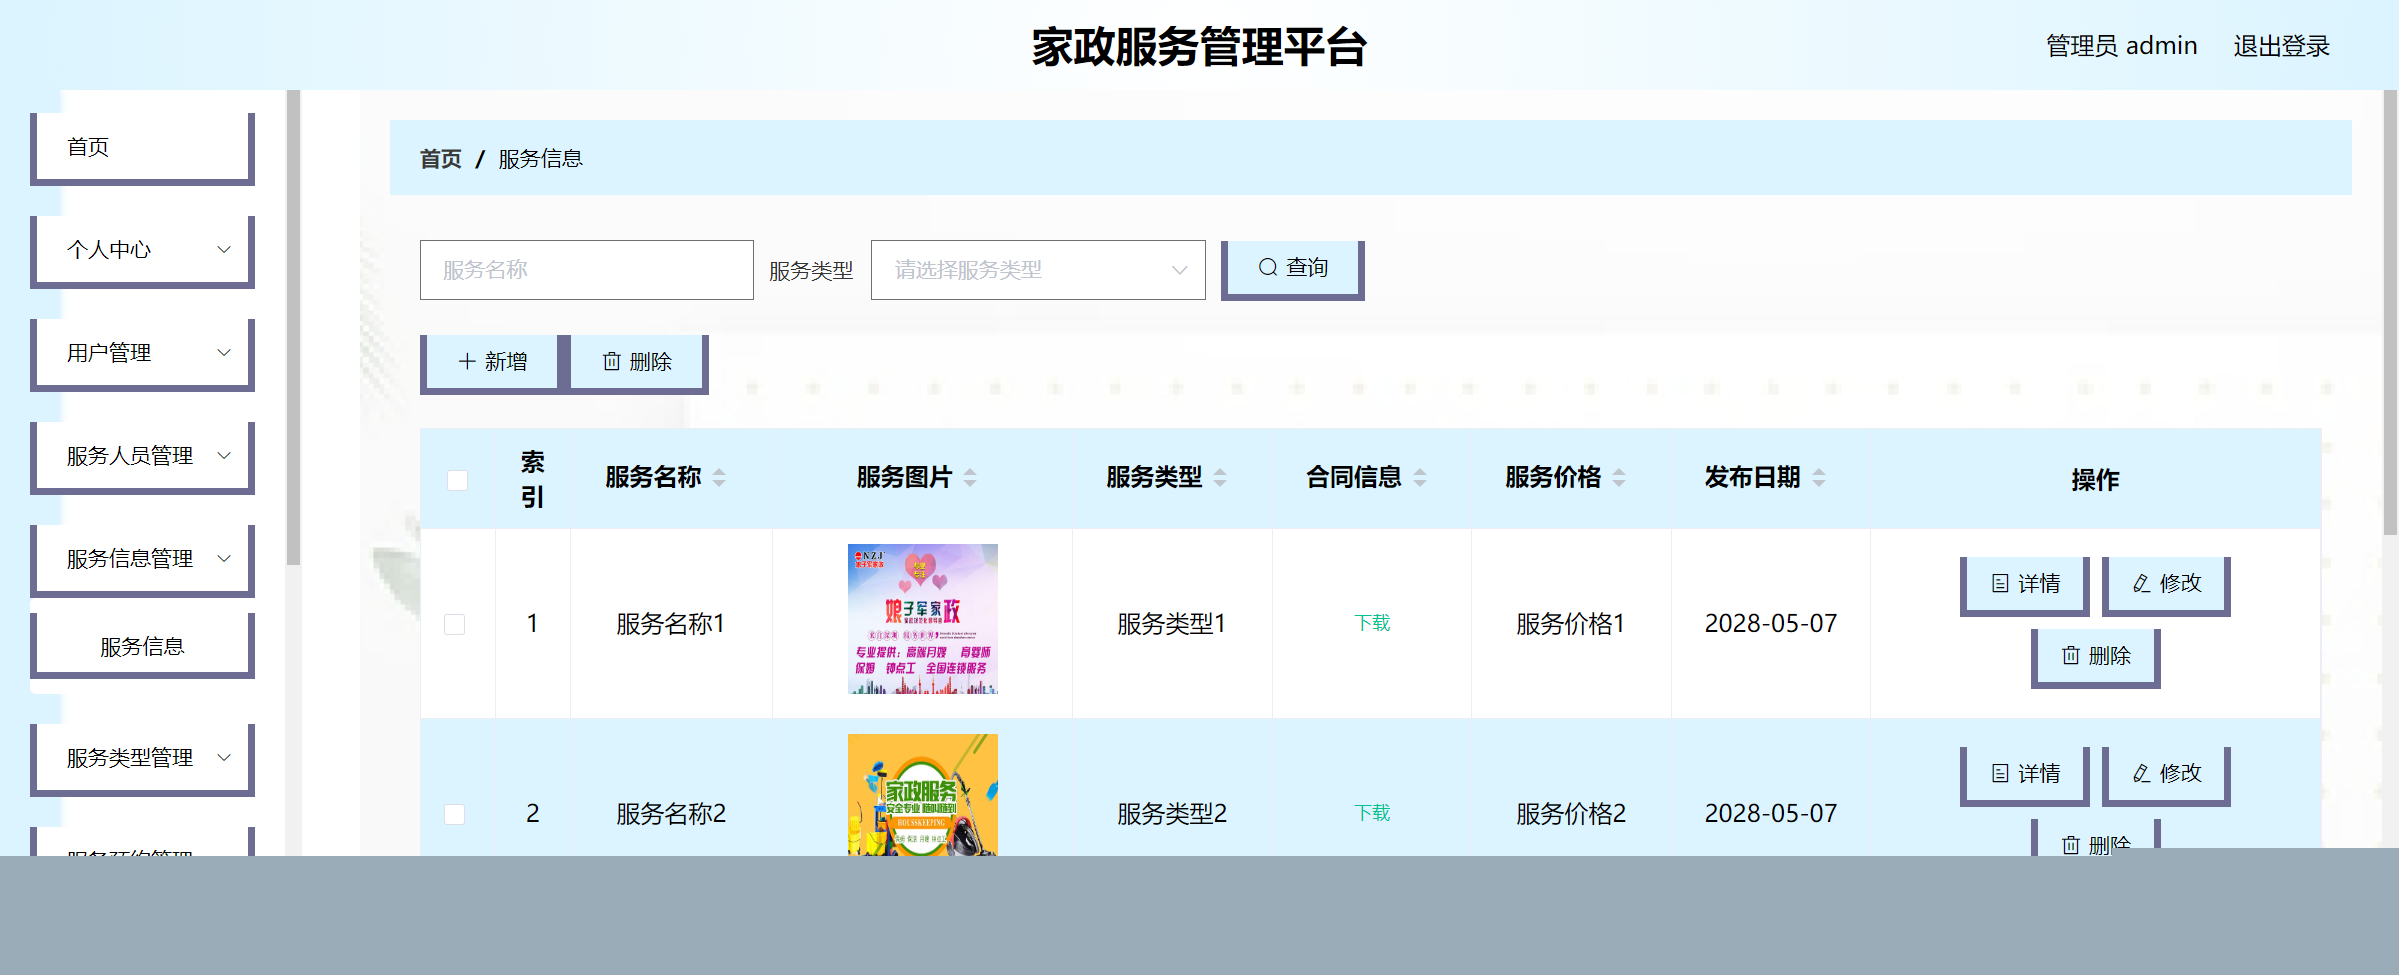Download the contract for 服务名称1
The width and height of the screenshot is (2399, 975).
pos(1371,622)
